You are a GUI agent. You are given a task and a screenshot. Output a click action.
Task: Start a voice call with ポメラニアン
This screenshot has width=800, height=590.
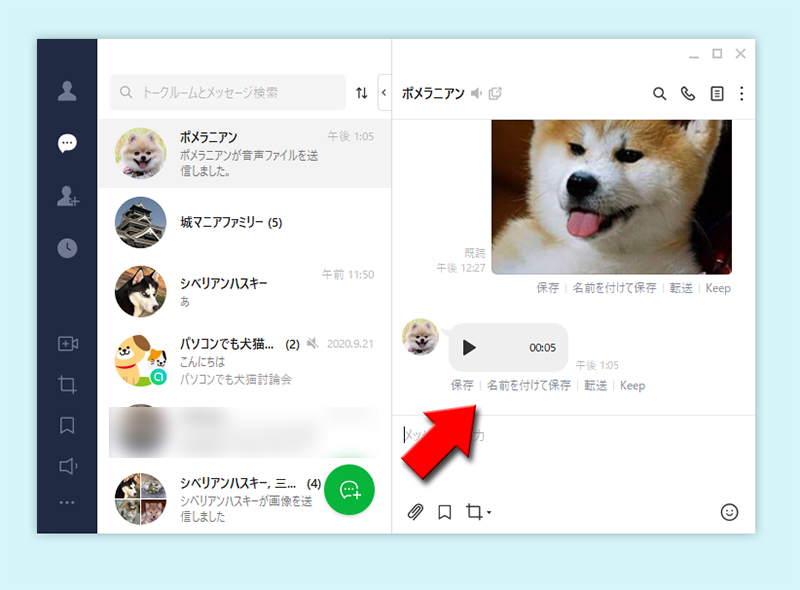pos(687,92)
